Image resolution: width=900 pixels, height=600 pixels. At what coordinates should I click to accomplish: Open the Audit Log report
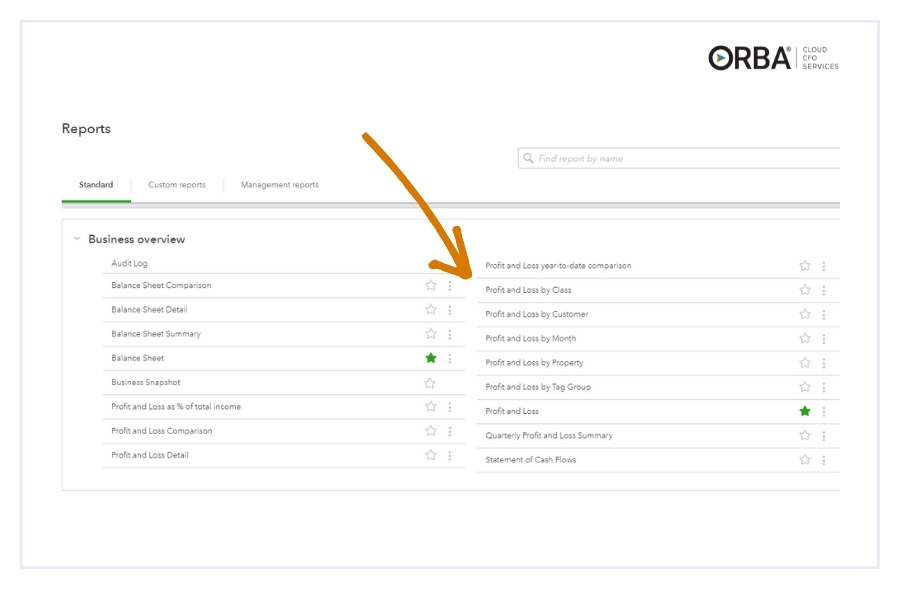point(129,263)
